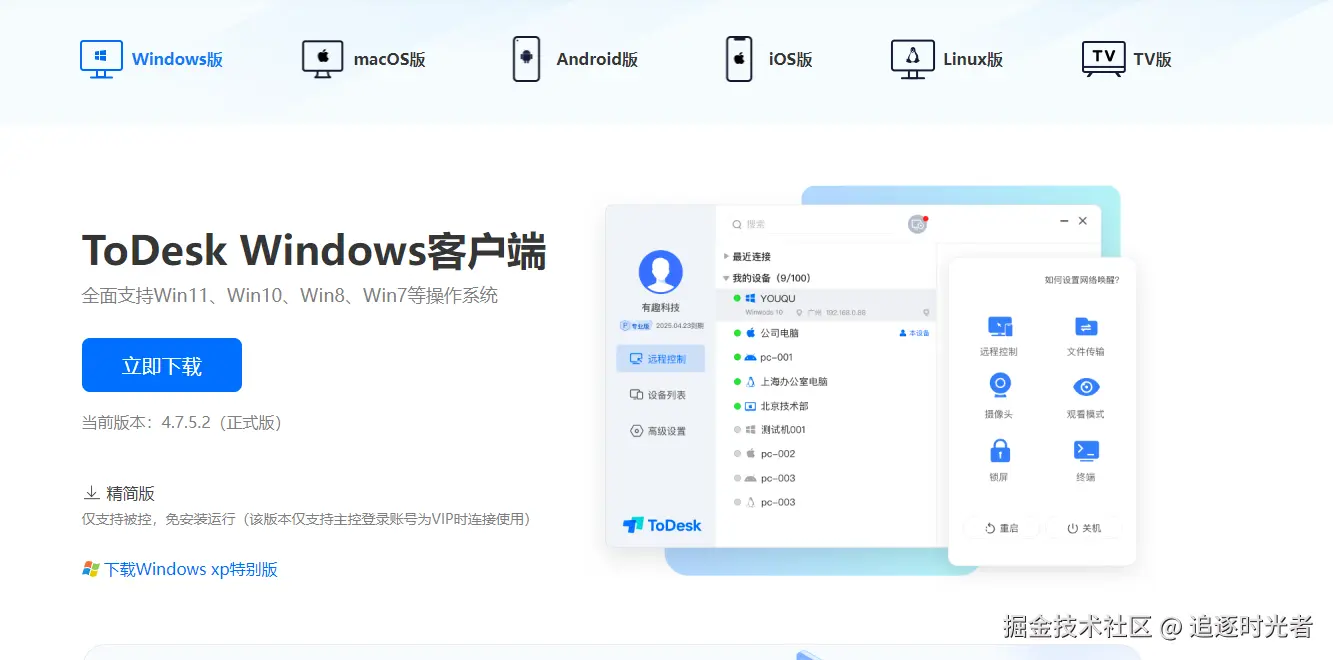This screenshot has width=1333, height=660.
Task: Click the Windows monitor icon
Action: tap(101, 59)
